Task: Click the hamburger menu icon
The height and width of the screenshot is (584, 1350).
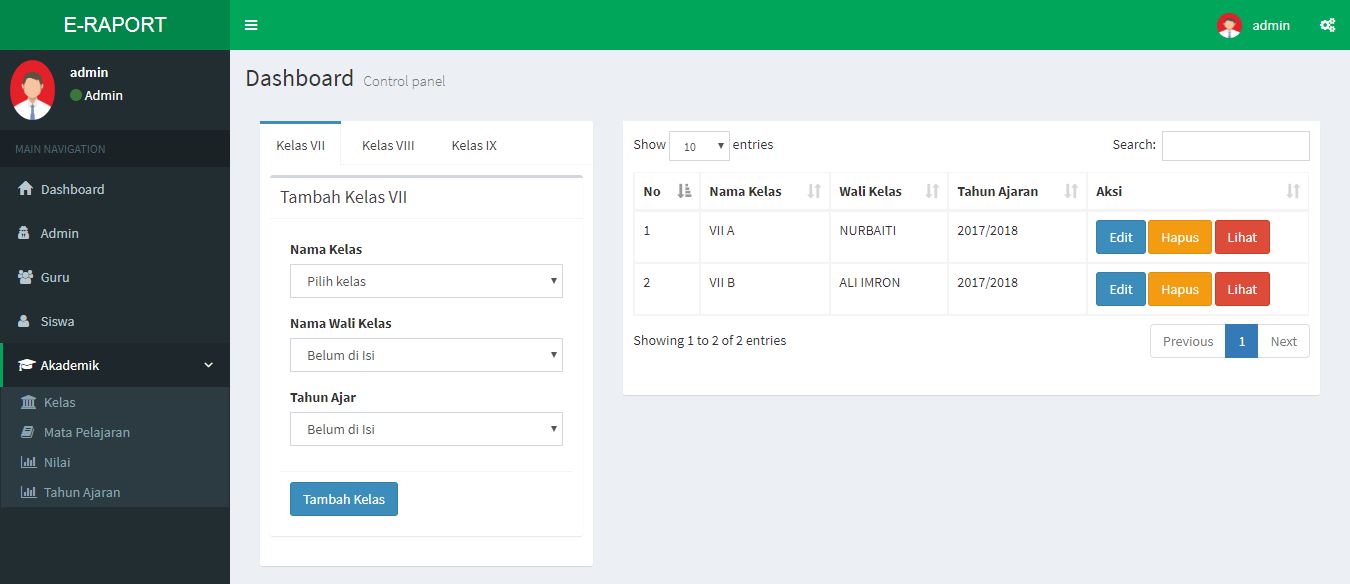Action: click(x=250, y=25)
